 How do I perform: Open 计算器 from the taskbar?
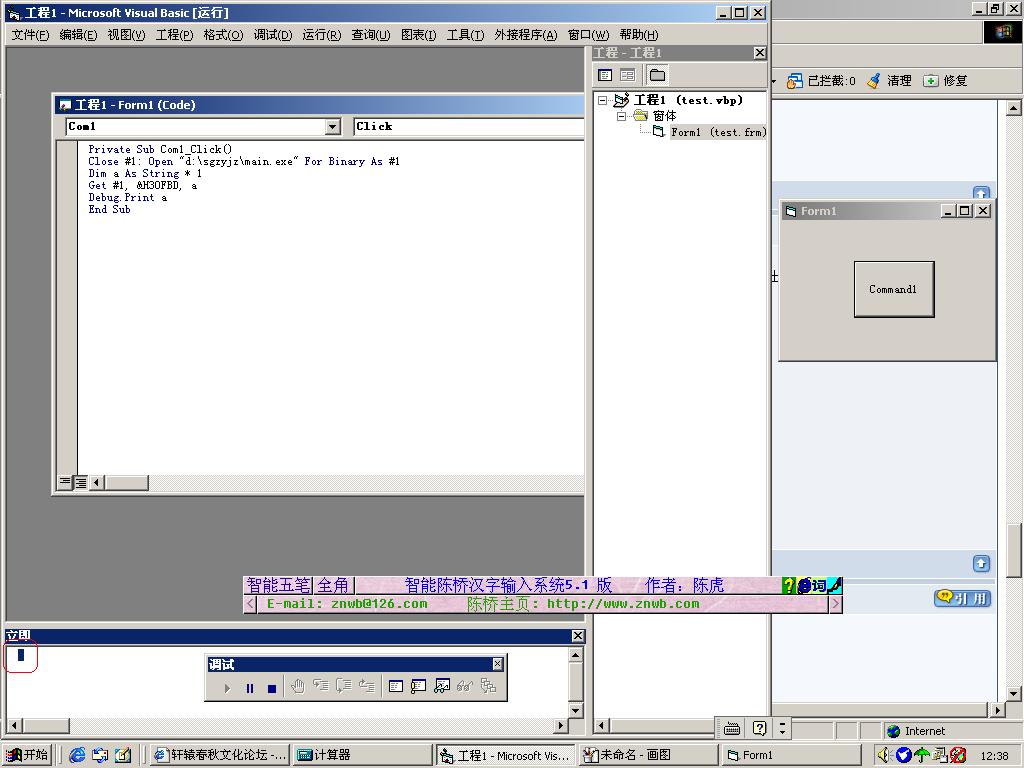(x=362, y=755)
